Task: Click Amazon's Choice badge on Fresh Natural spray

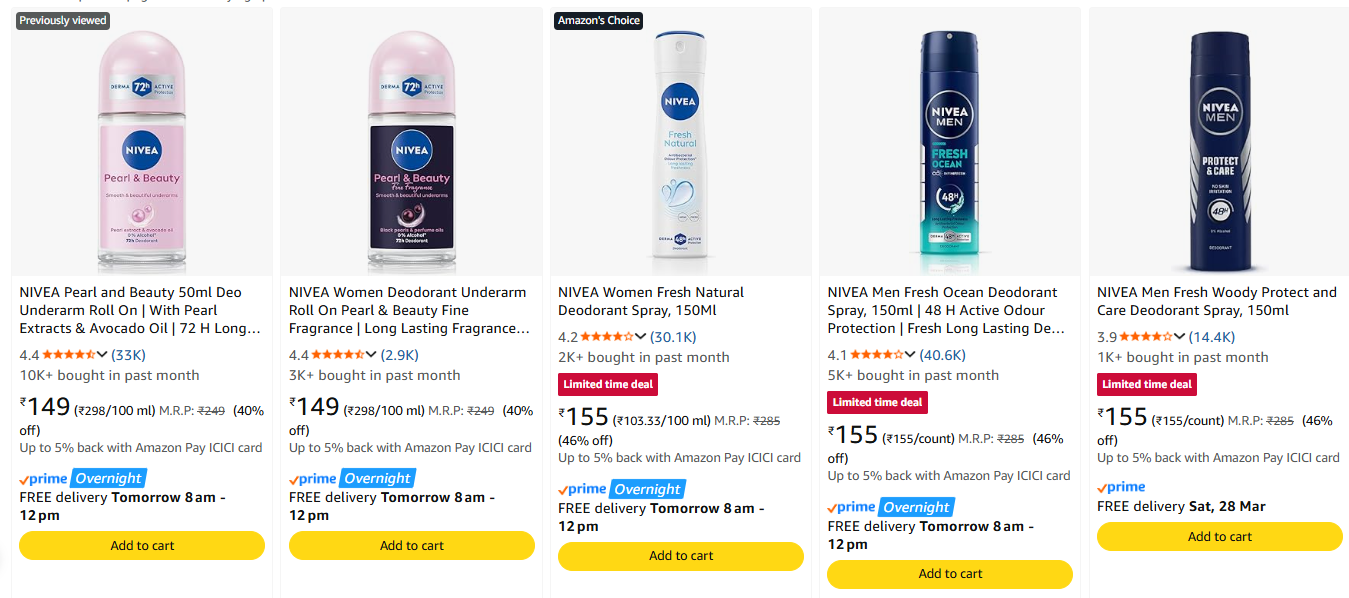Action: [x=599, y=20]
